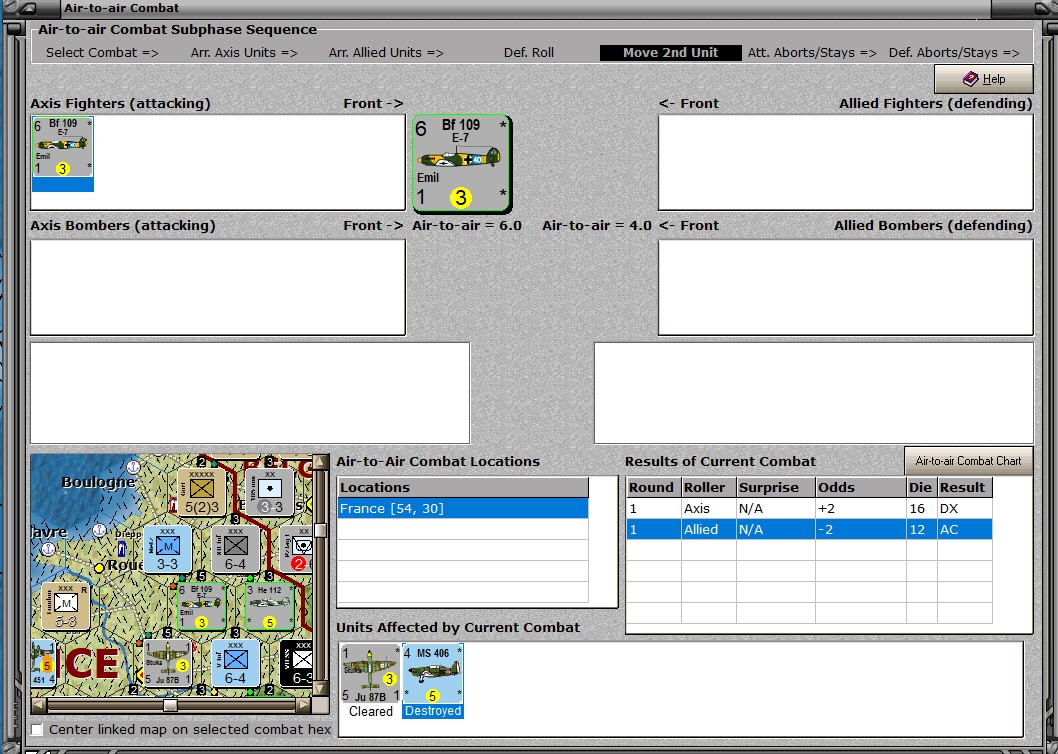
Task: Click the Round column header
Action: click(653, 487)
